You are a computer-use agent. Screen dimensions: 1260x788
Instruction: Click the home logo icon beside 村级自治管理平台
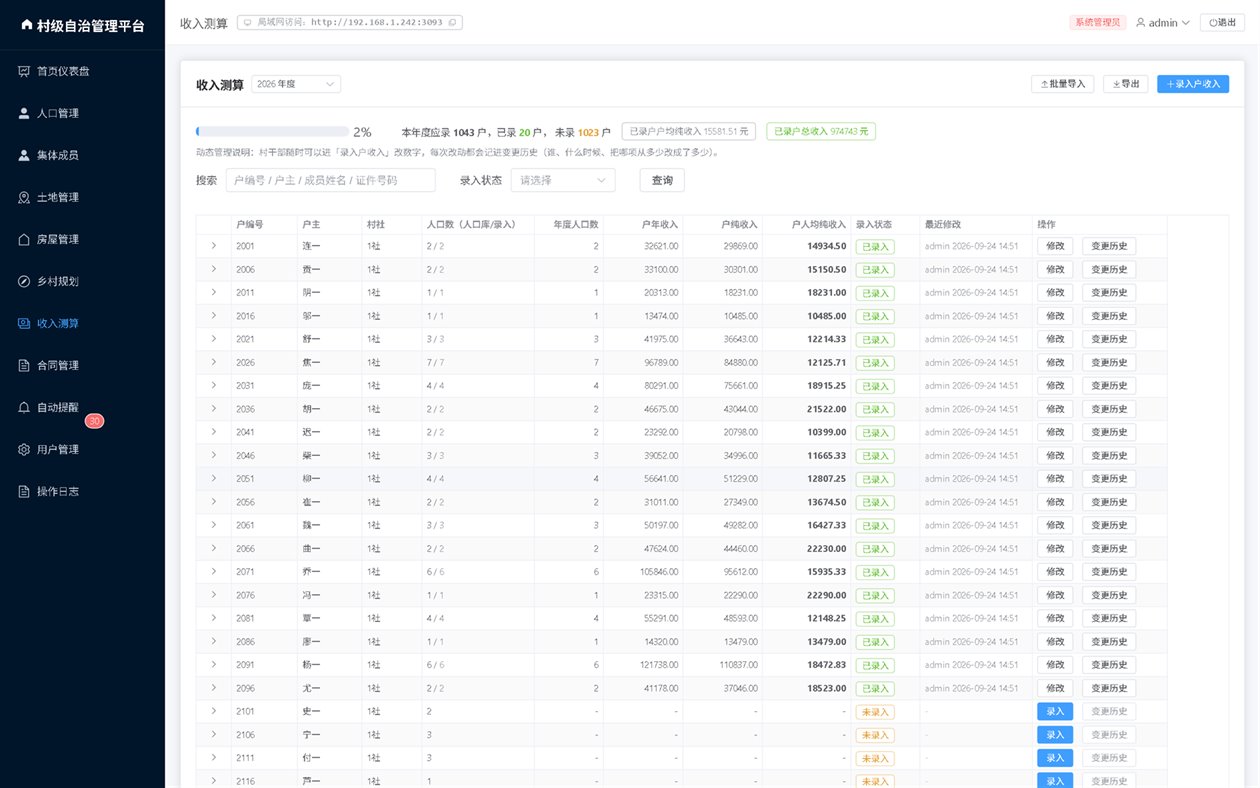click(26, 25)
